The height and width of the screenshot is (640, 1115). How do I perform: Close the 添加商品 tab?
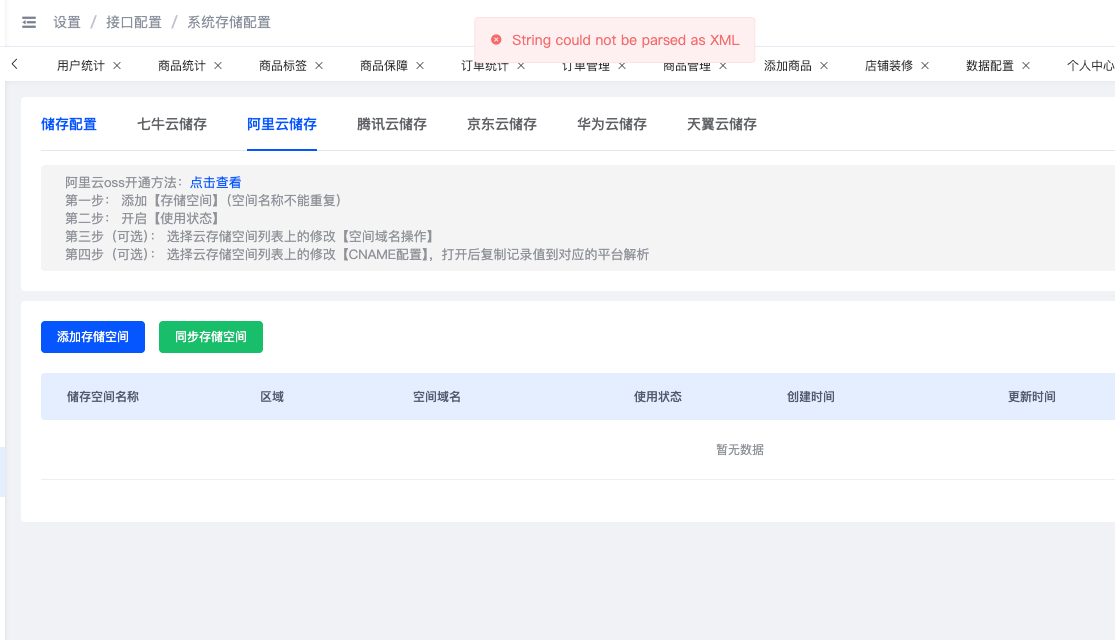click(824, 65)
